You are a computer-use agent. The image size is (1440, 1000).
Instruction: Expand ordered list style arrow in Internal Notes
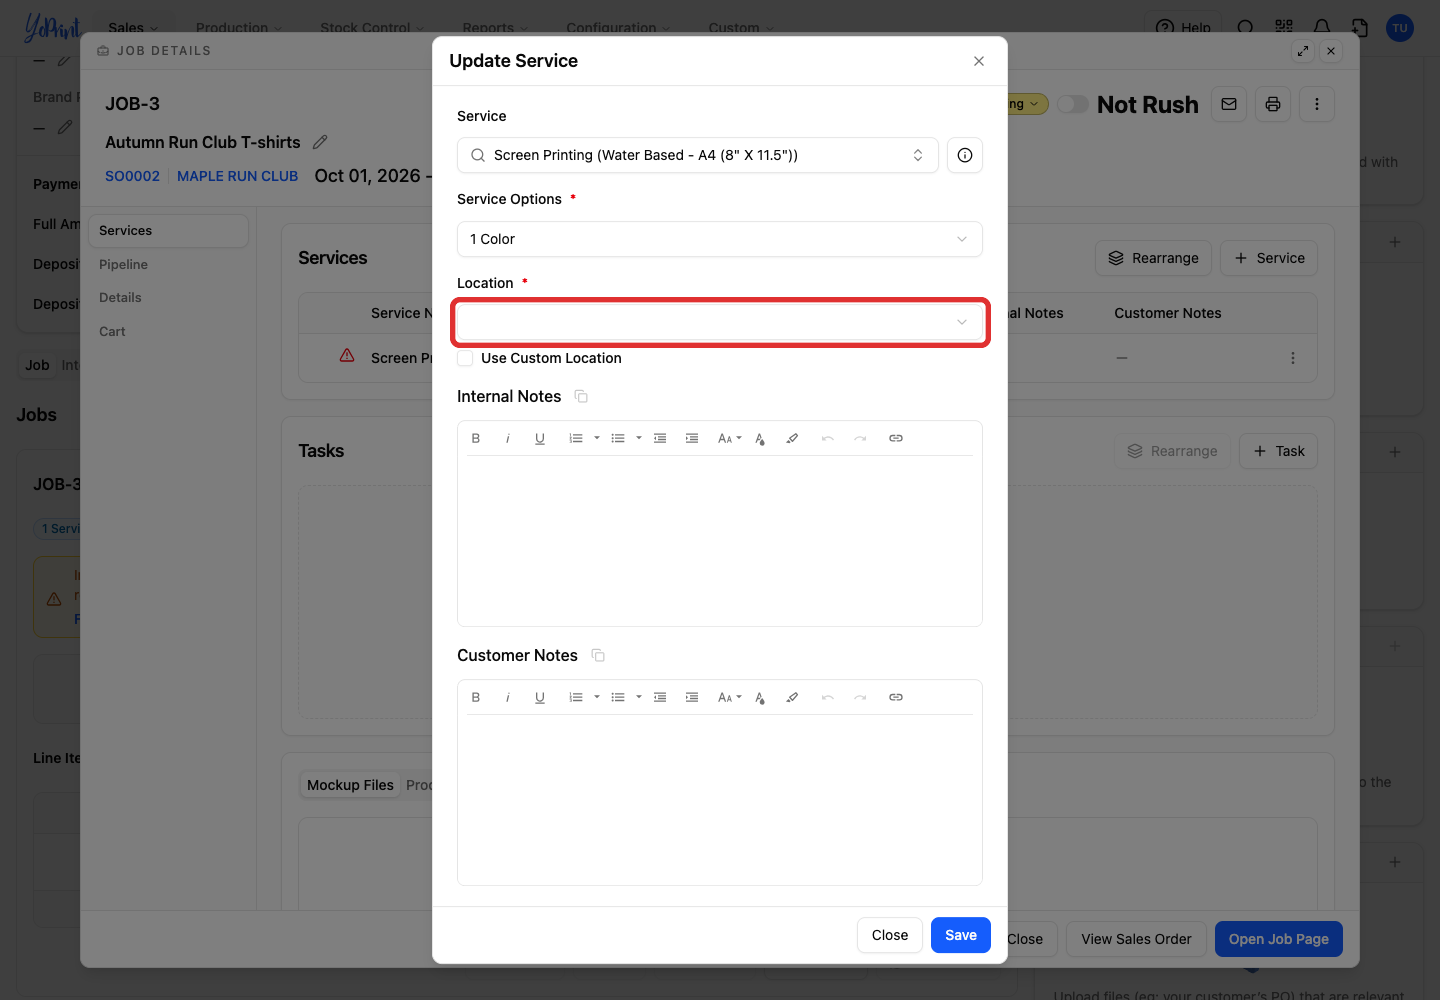597,438
